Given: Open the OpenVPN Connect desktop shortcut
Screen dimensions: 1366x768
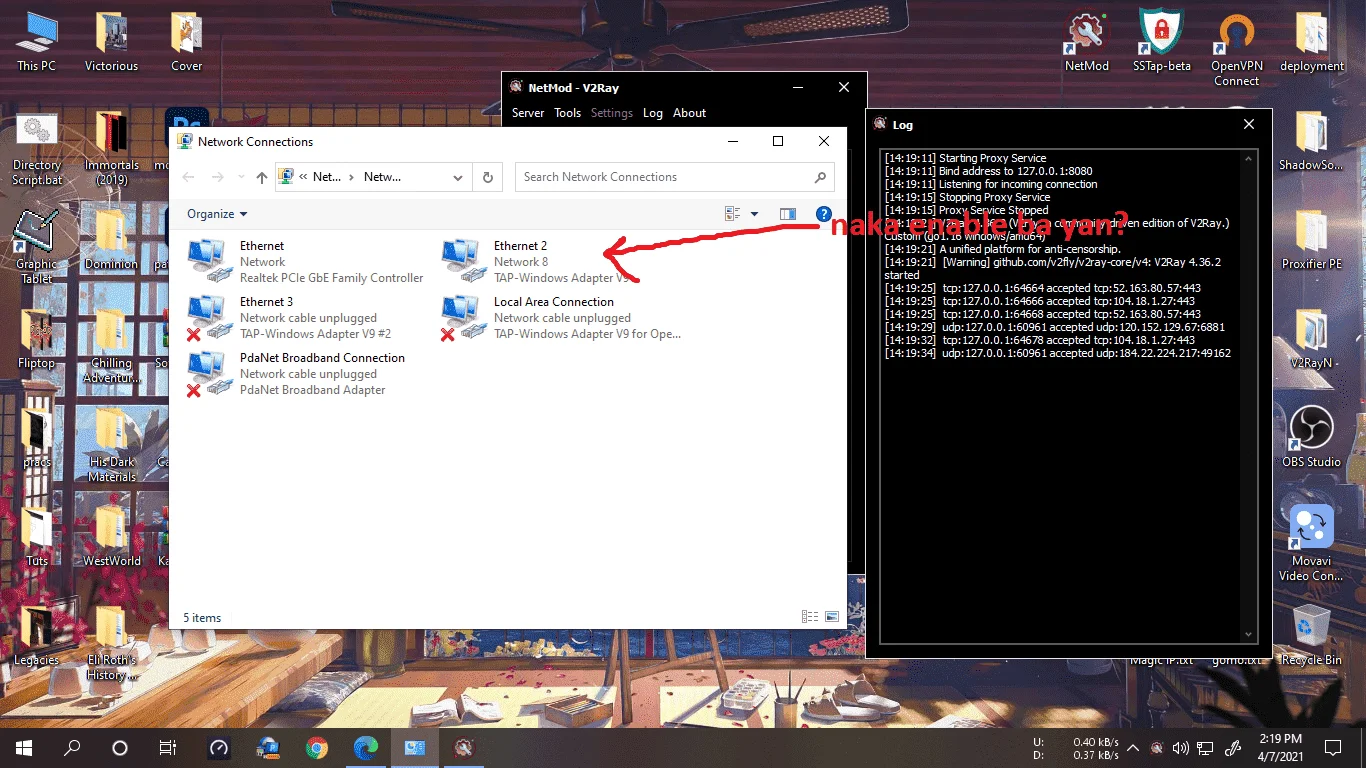Looking at the screenshot, I should [x=1236, y=50].
